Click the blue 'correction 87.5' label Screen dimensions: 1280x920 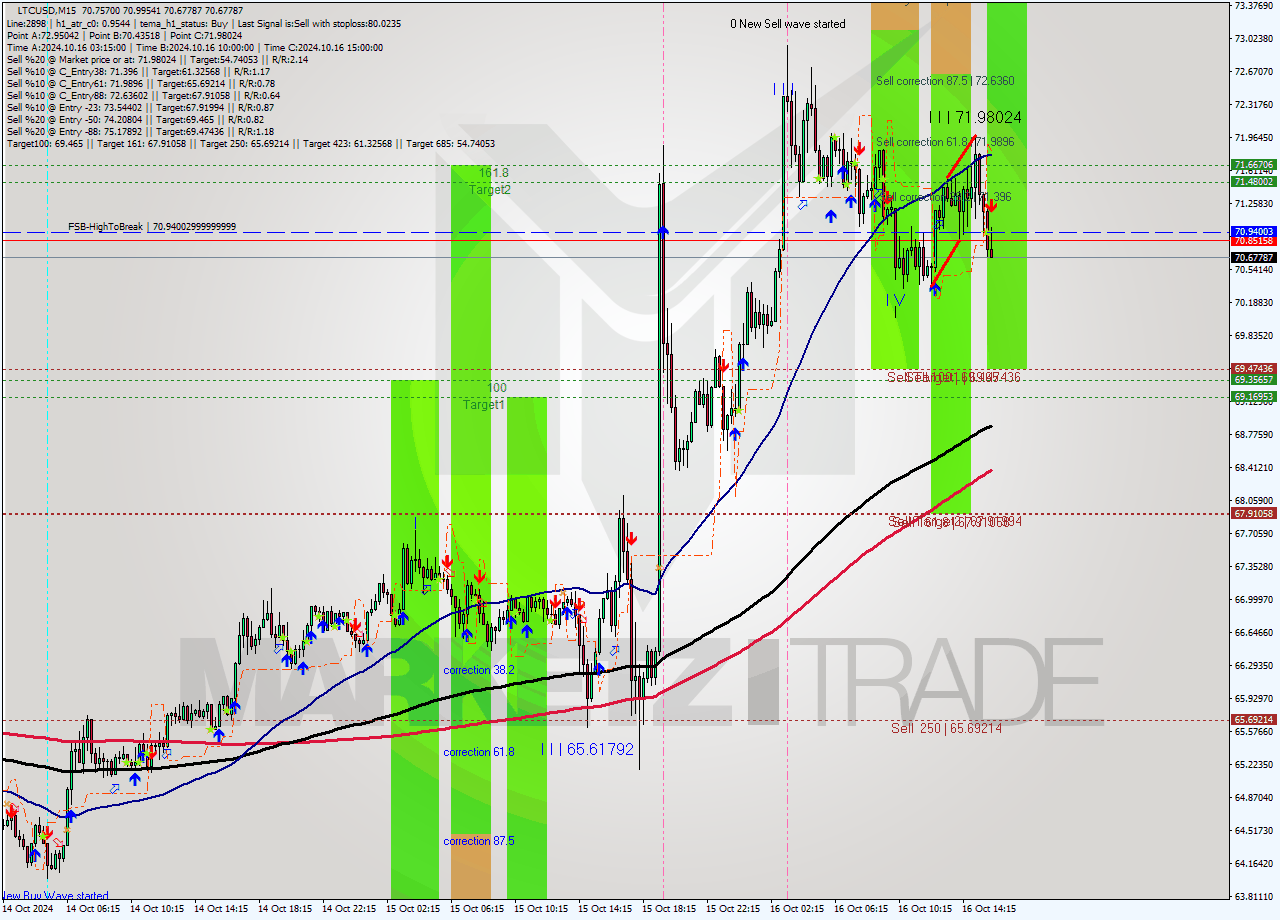tap(478, 841)
